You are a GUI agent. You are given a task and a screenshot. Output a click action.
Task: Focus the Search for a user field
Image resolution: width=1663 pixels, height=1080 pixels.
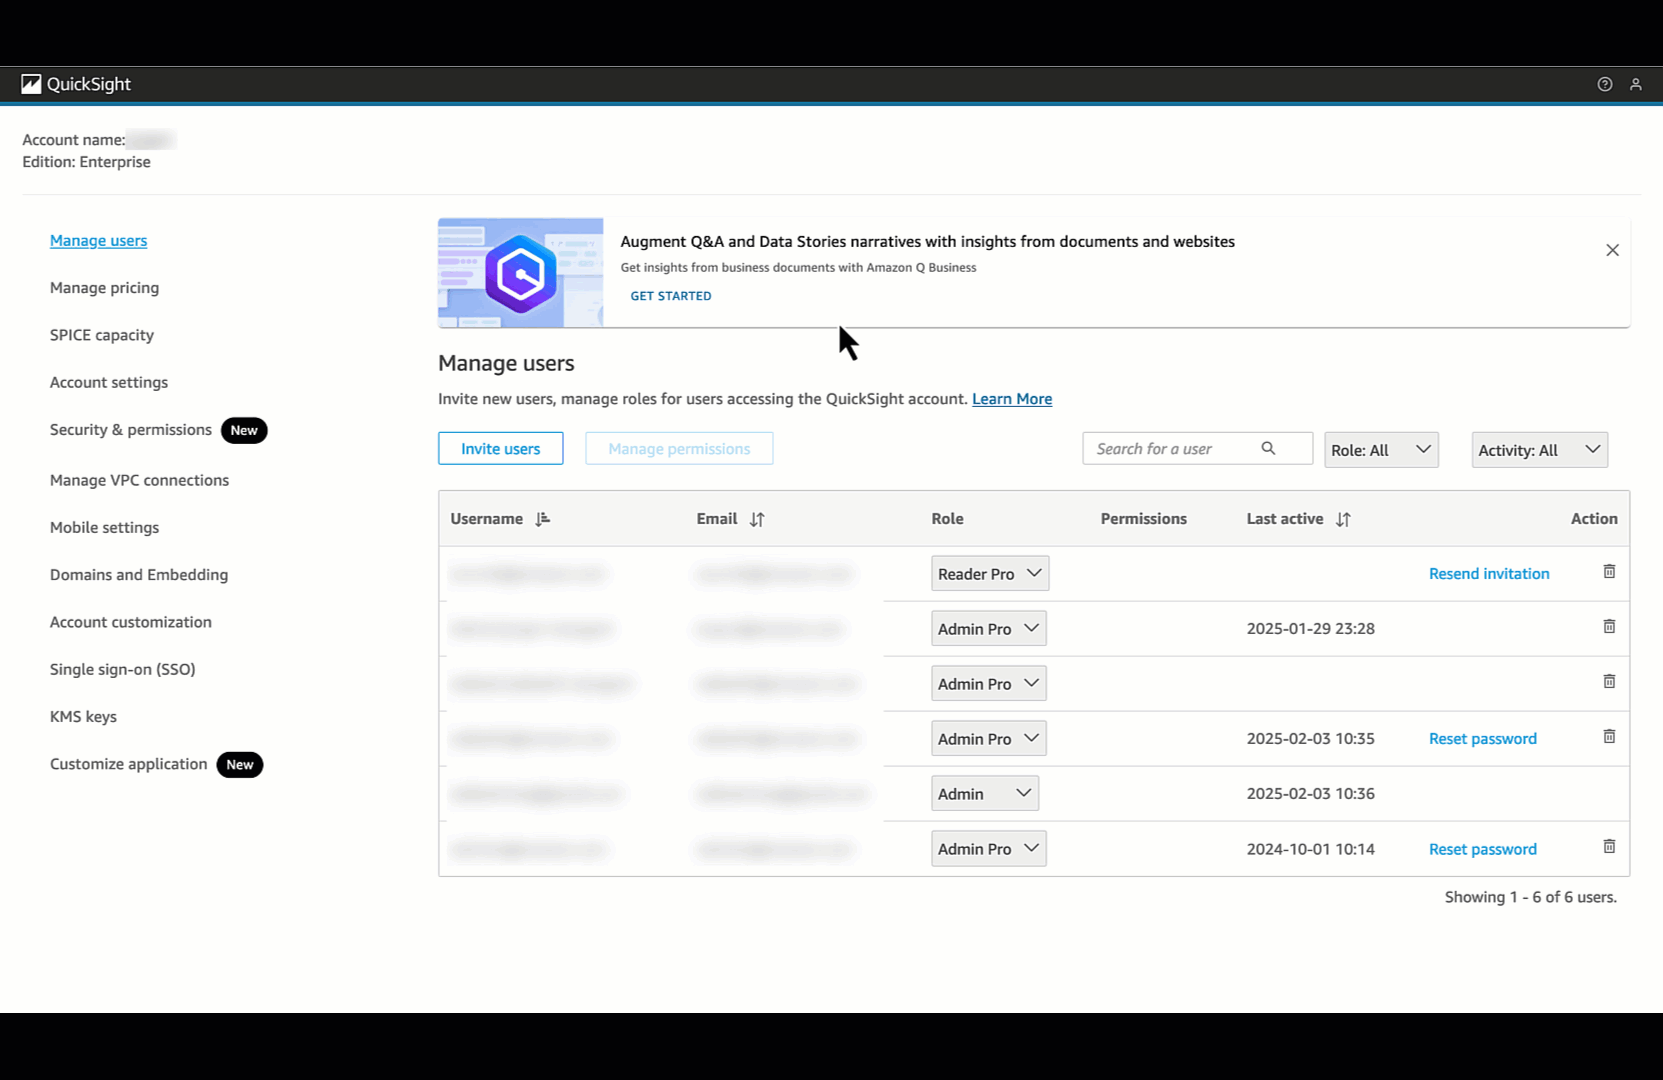1197,448
